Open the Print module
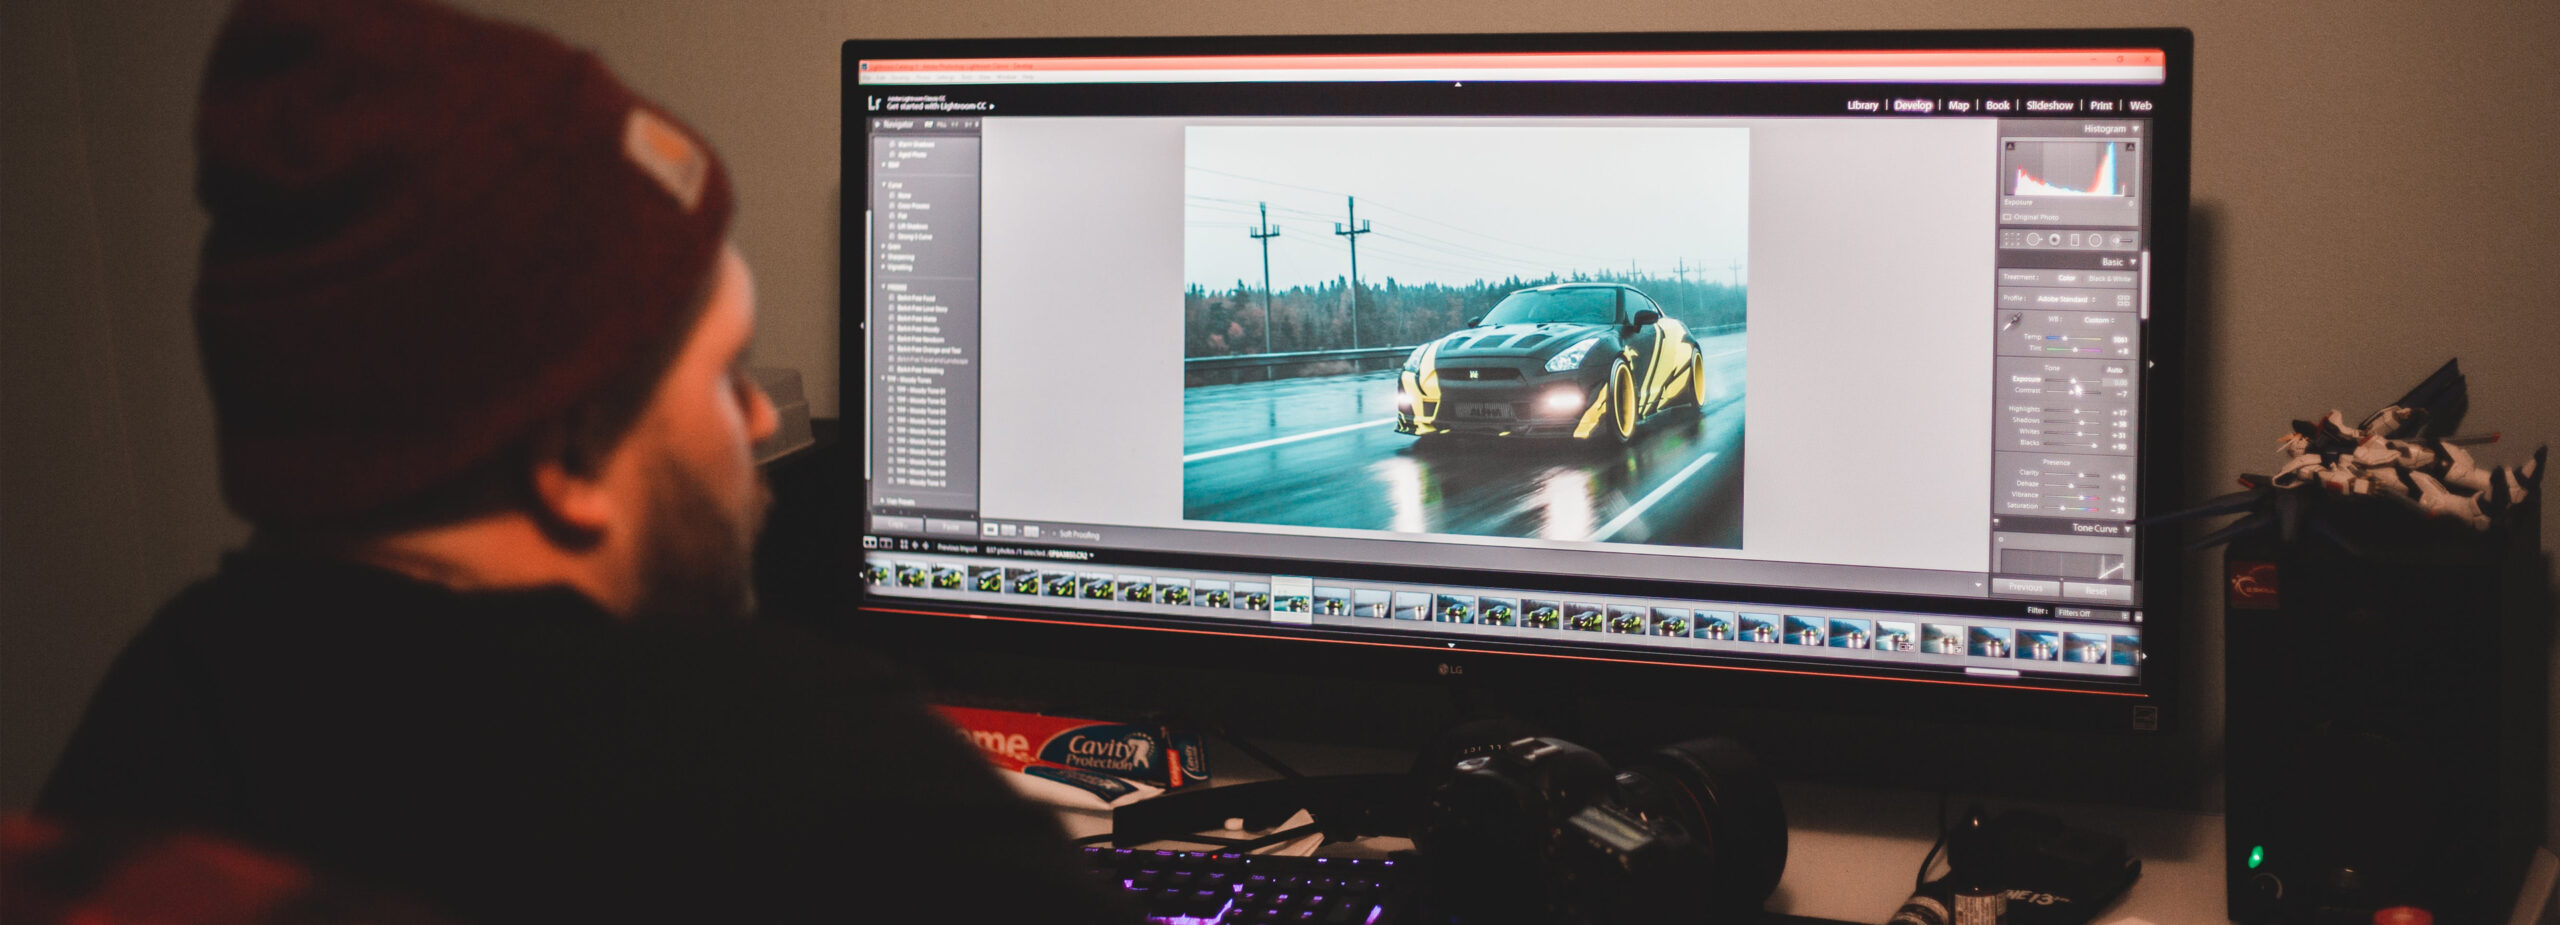Viewport: 2560px width, 925px height. point(2101,105)
